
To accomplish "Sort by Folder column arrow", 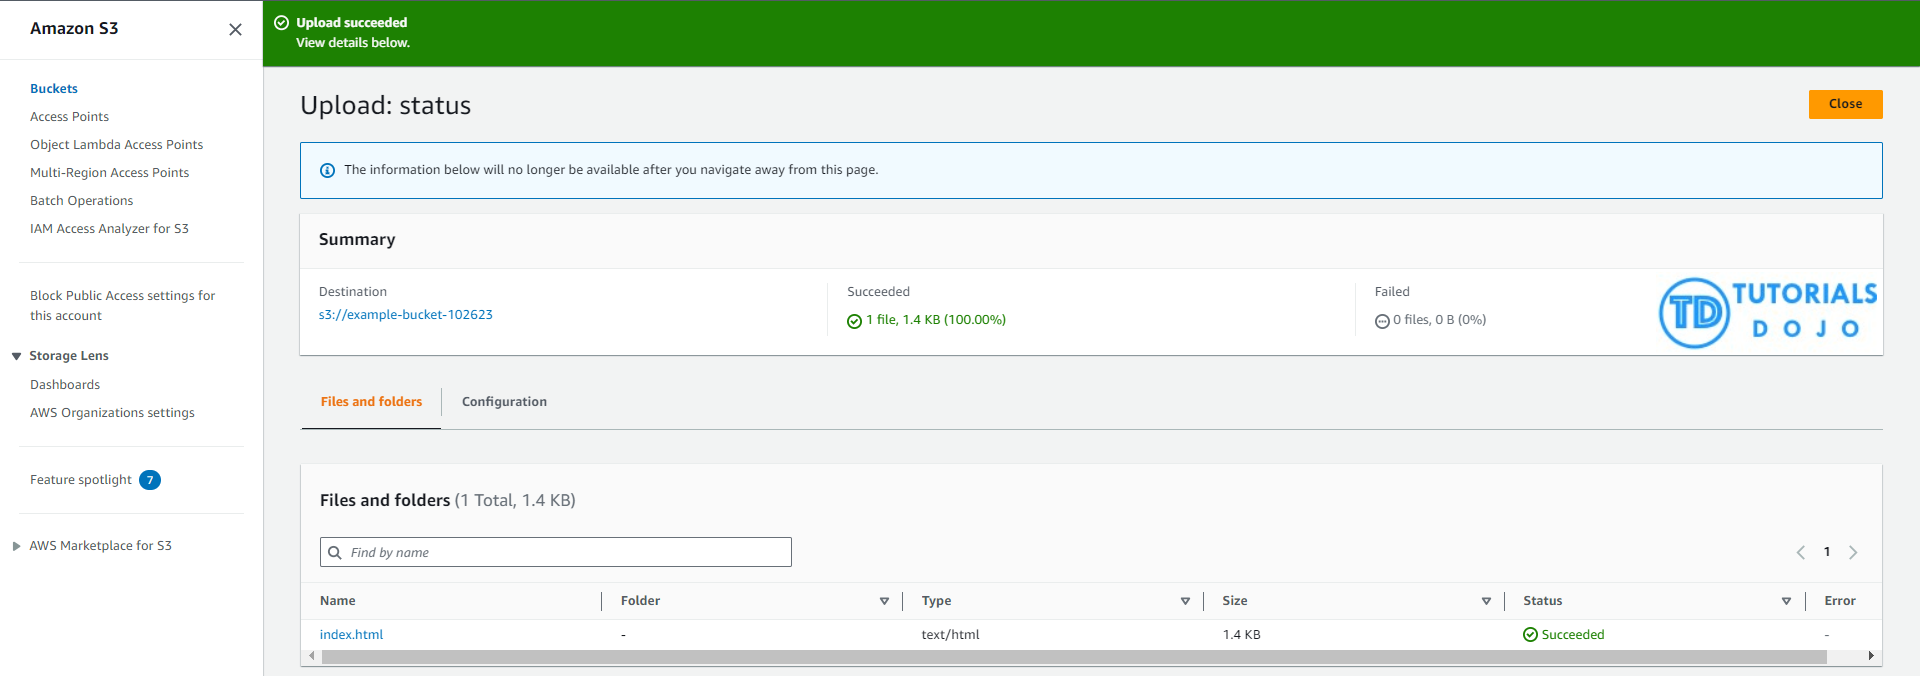I will tap(884, 601).
